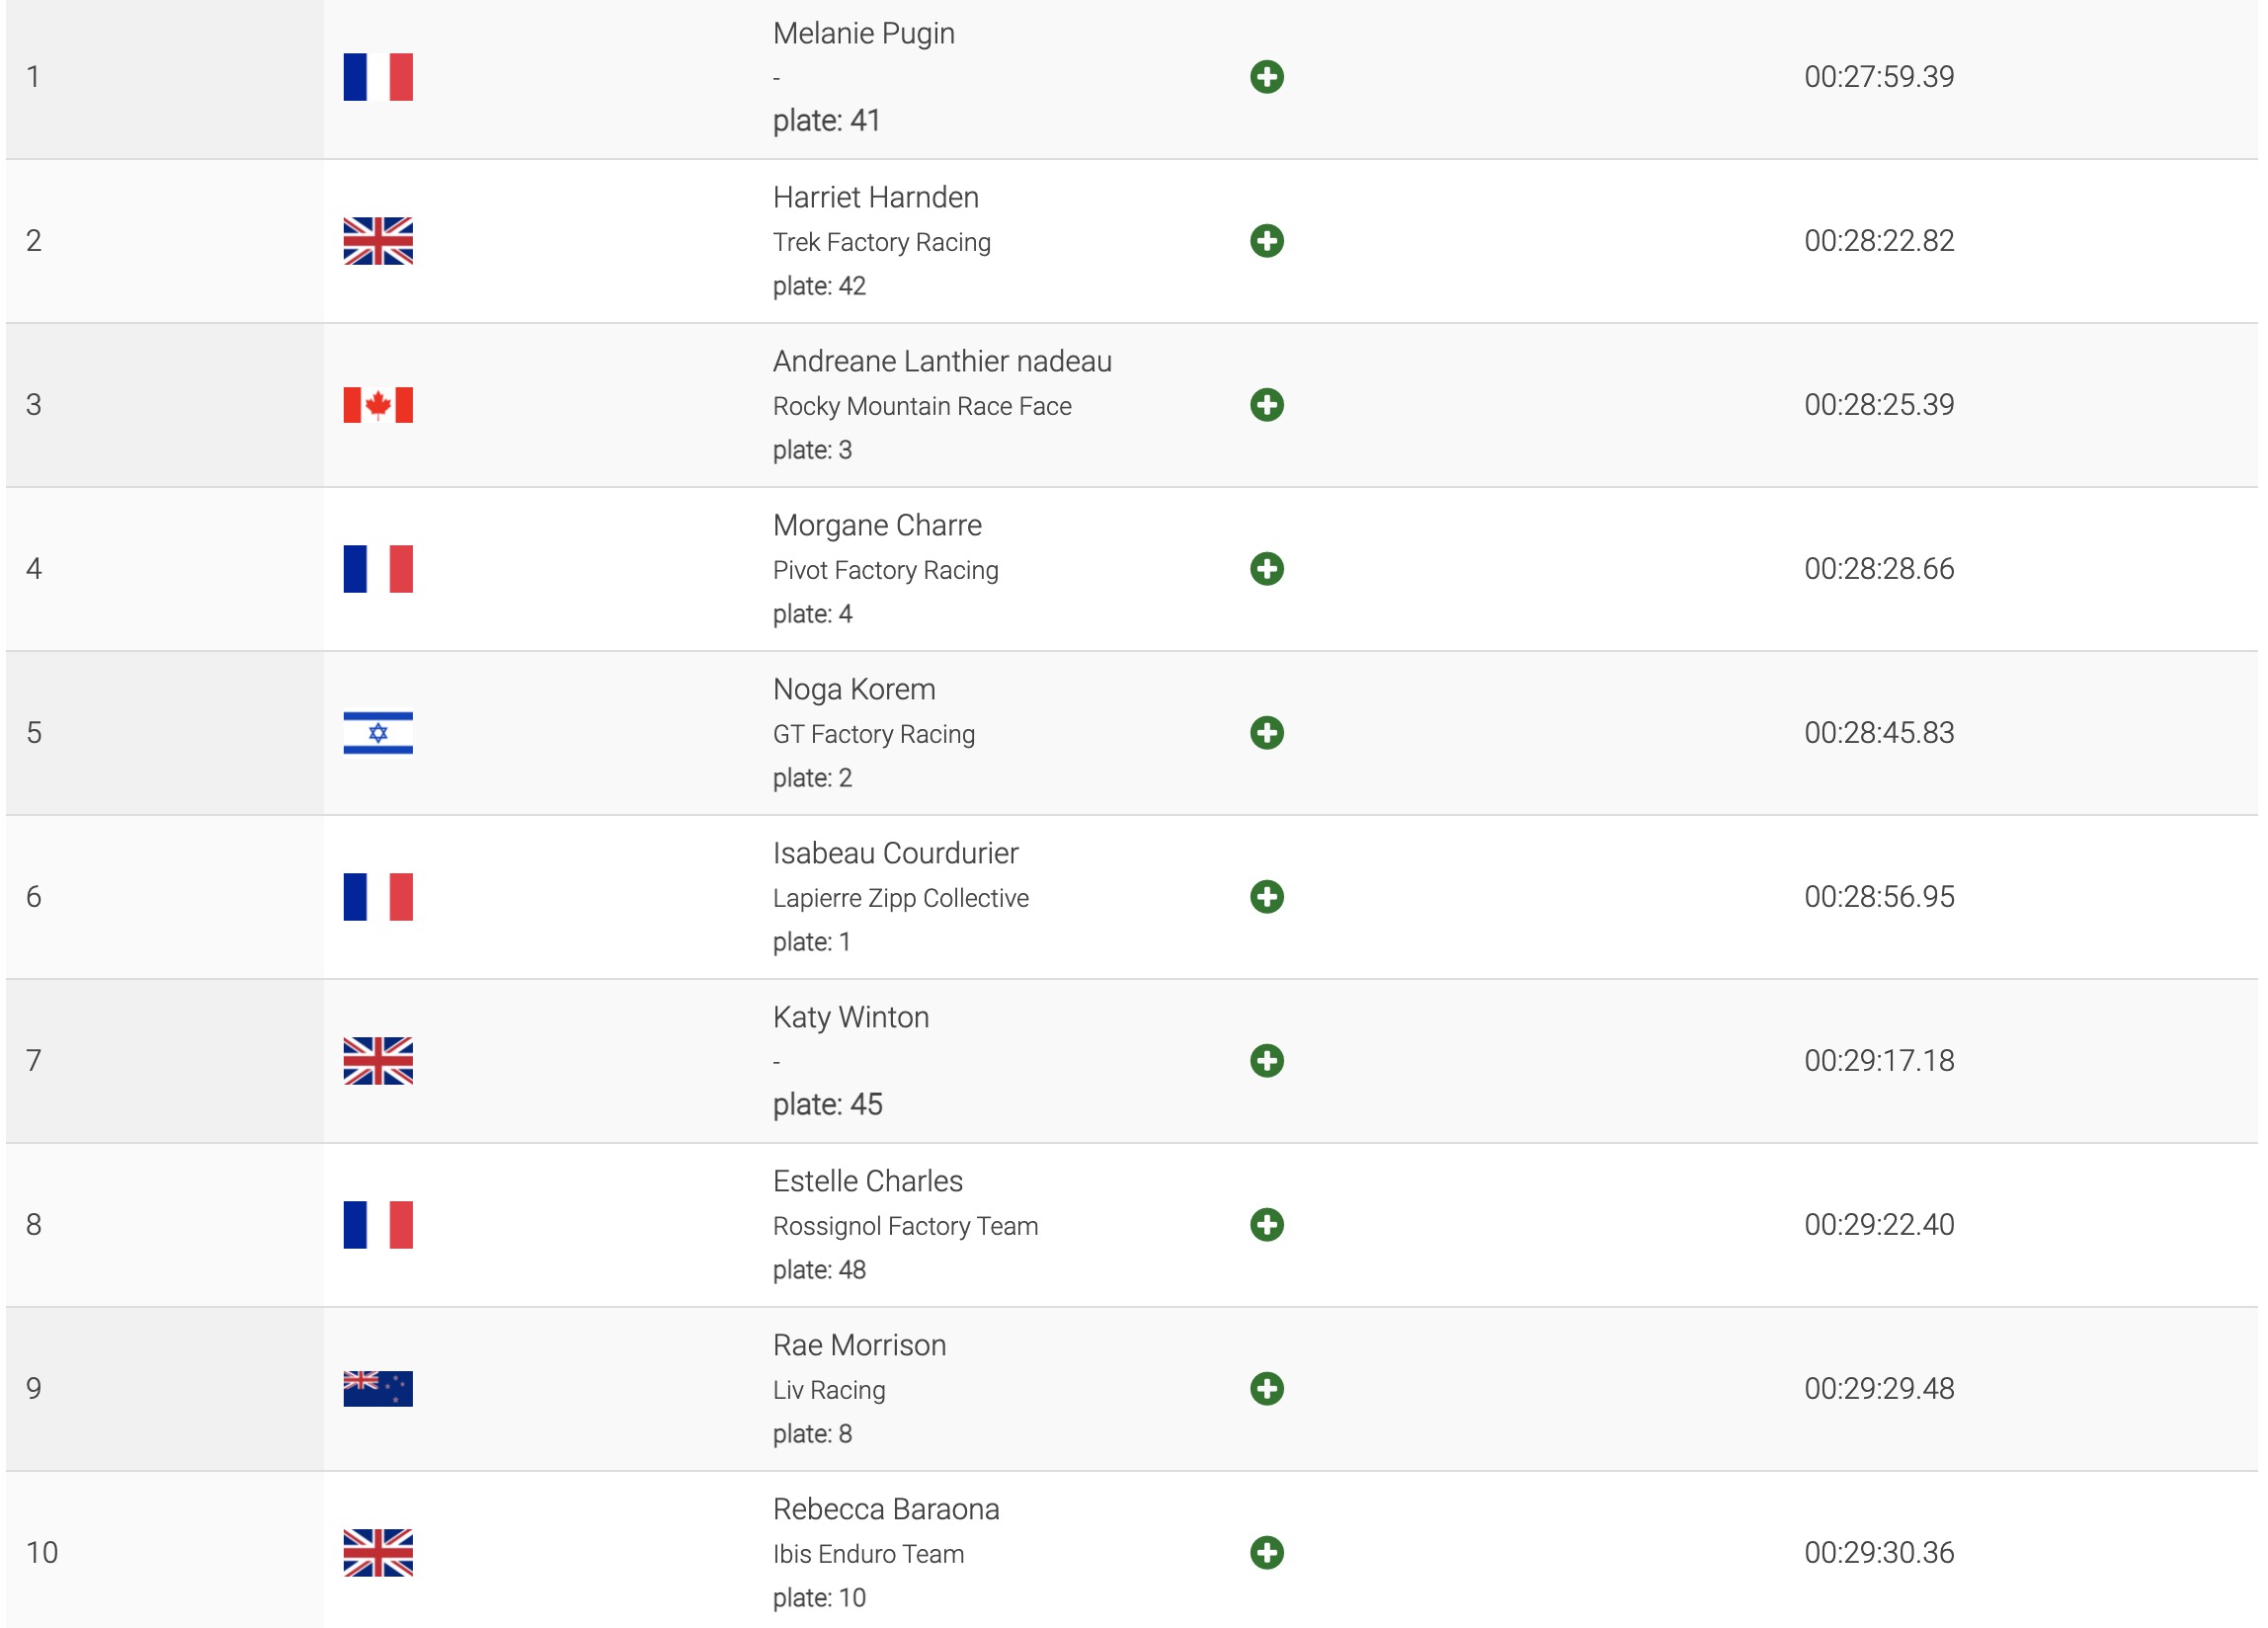Click Rae Morrison's green plus icon
The height and width of the screenshot is (1628, 2268).
pyautogui.click(x=1266, y=1389)
